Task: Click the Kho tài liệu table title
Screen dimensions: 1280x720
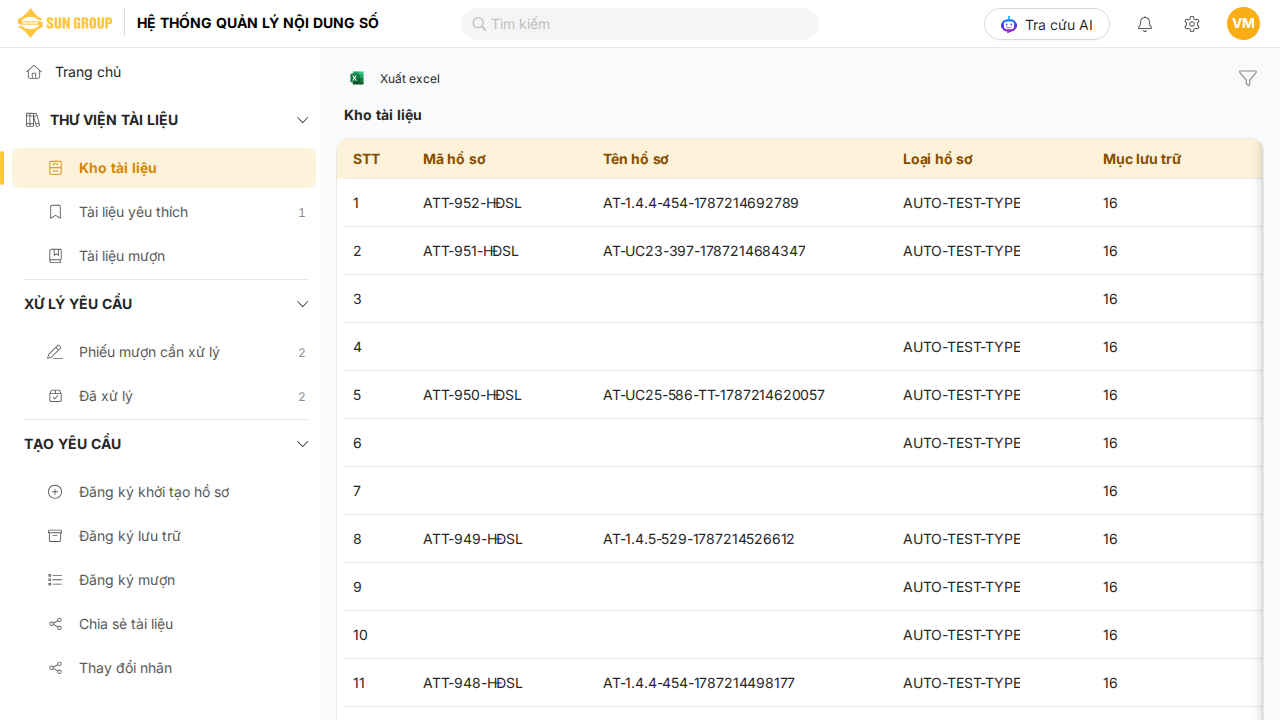Action: click(383, 115)
